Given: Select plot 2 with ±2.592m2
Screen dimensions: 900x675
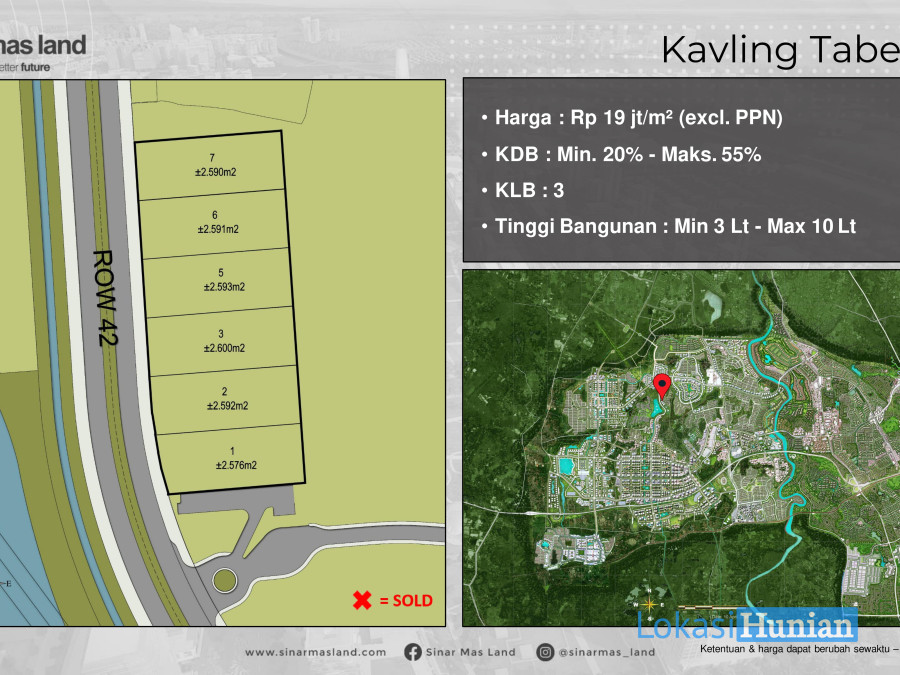Looking at the screenshot, I should point(226,399).
